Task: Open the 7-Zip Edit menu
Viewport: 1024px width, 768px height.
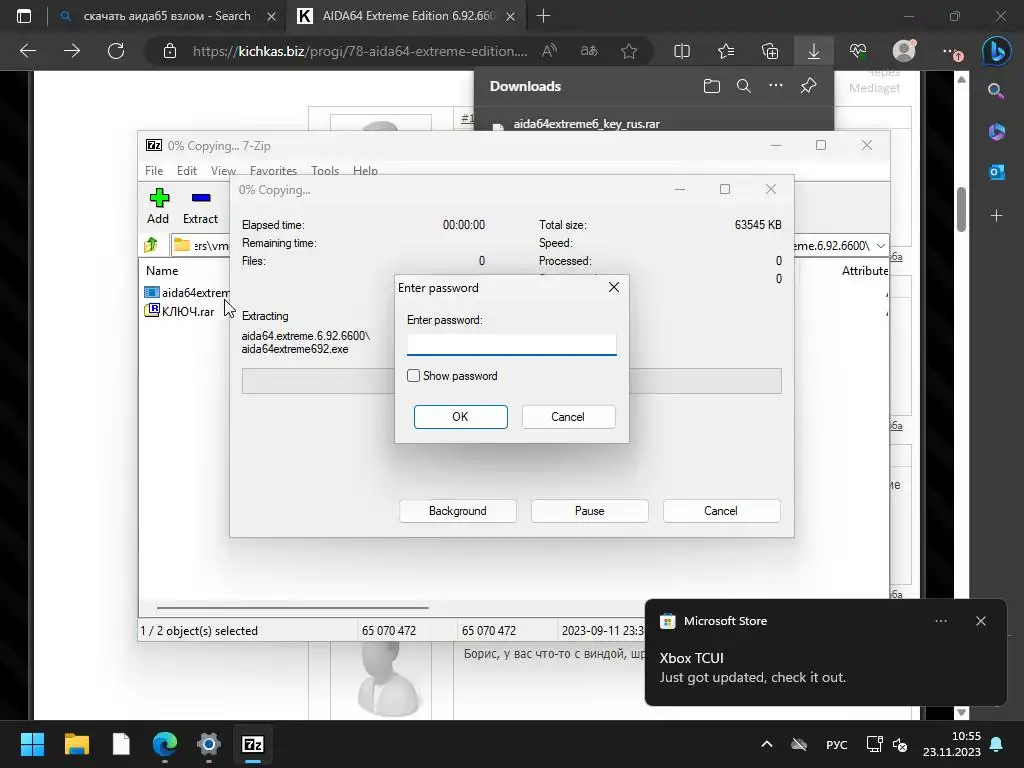Action: (187, 170)
